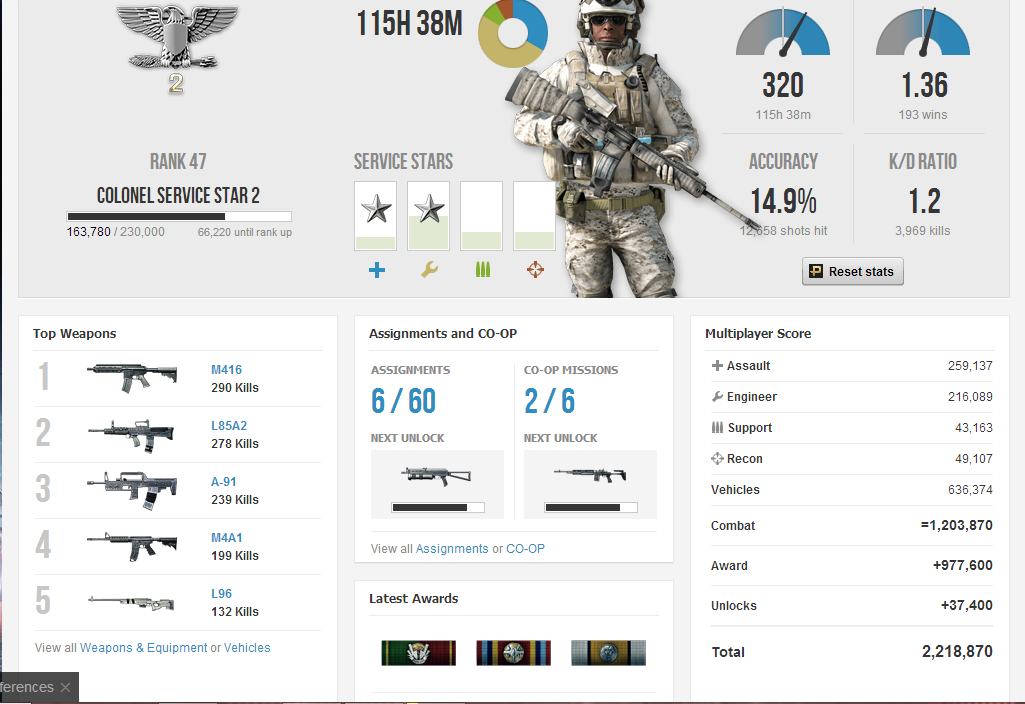The width and height of the screenshot is (1025, 704).
Task: Open the L85A2 weapon link
Action: click(229, 426)
